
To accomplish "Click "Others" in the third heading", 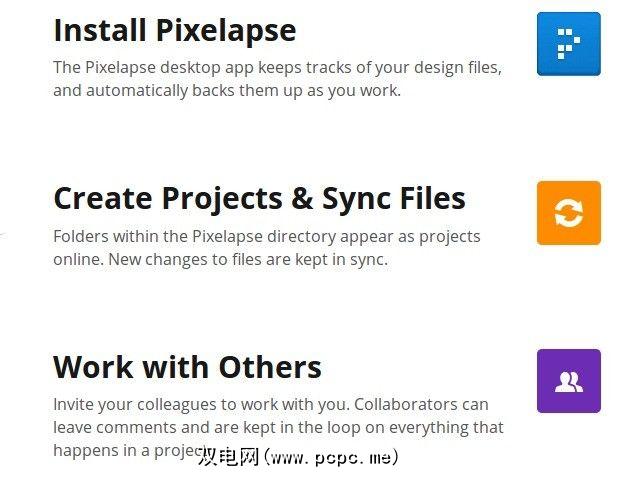I will 268,367.
